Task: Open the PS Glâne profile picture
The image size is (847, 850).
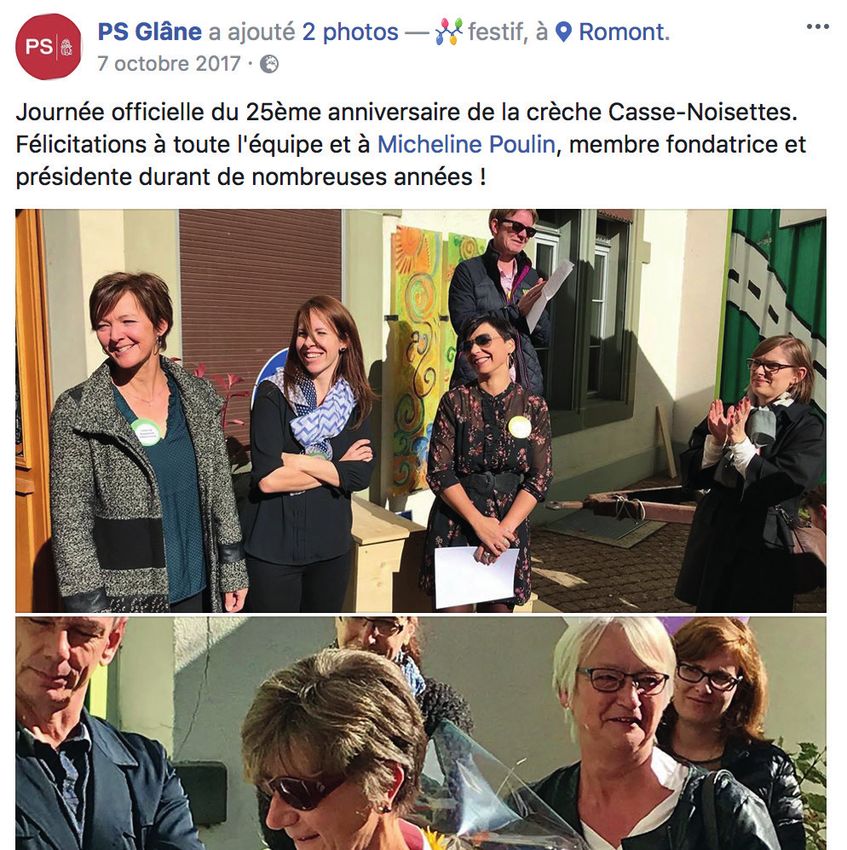Action: 48,47
